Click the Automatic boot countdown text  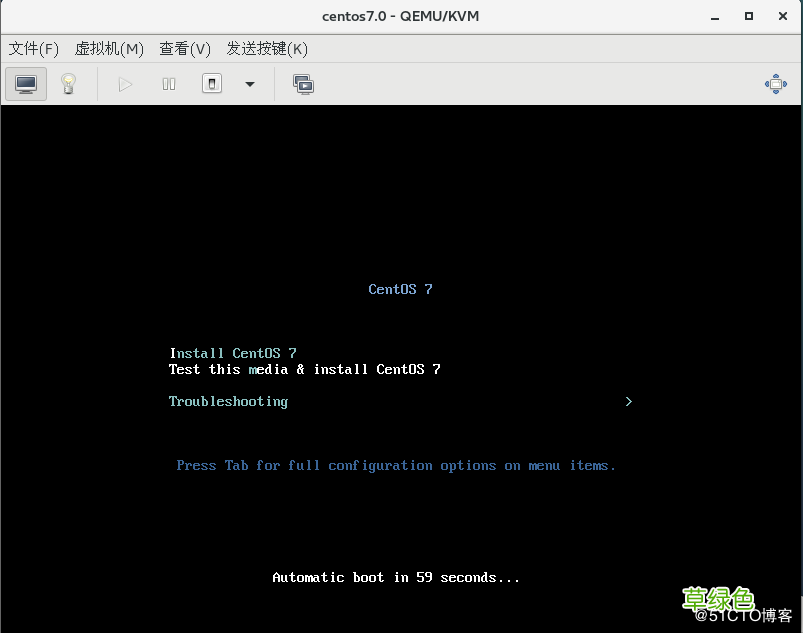tap(396, 578)
